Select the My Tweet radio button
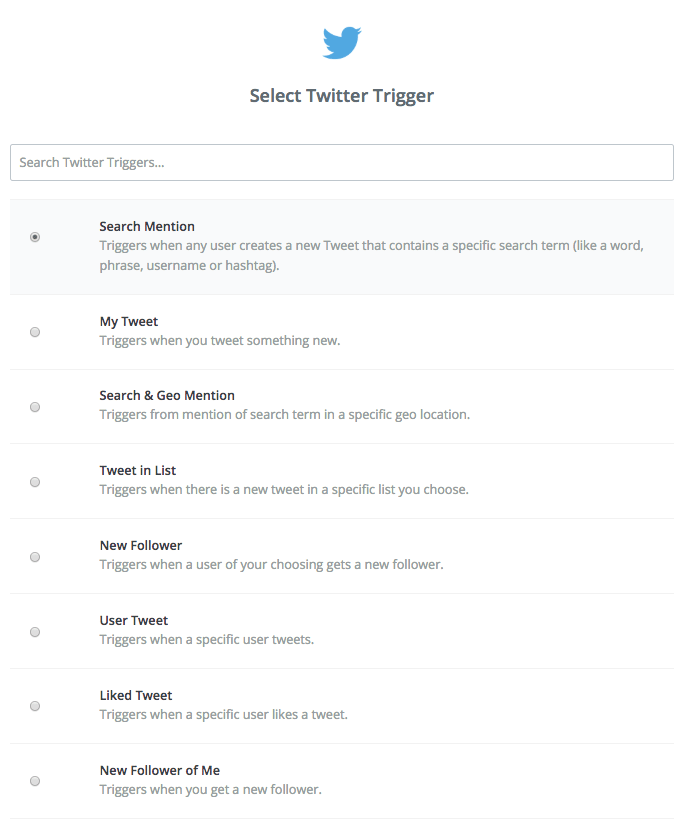Viewport: 687px width, 828px height. coord(35,332)
